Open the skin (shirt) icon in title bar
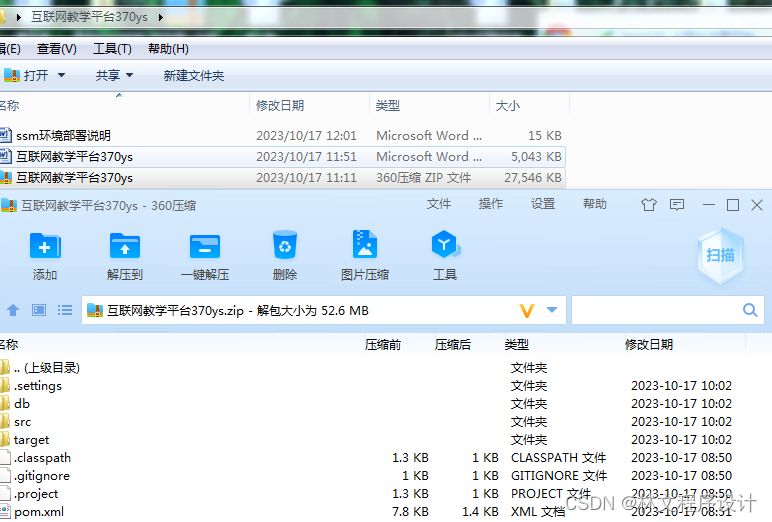Screen dimensions: 772x522 point(649,205)
